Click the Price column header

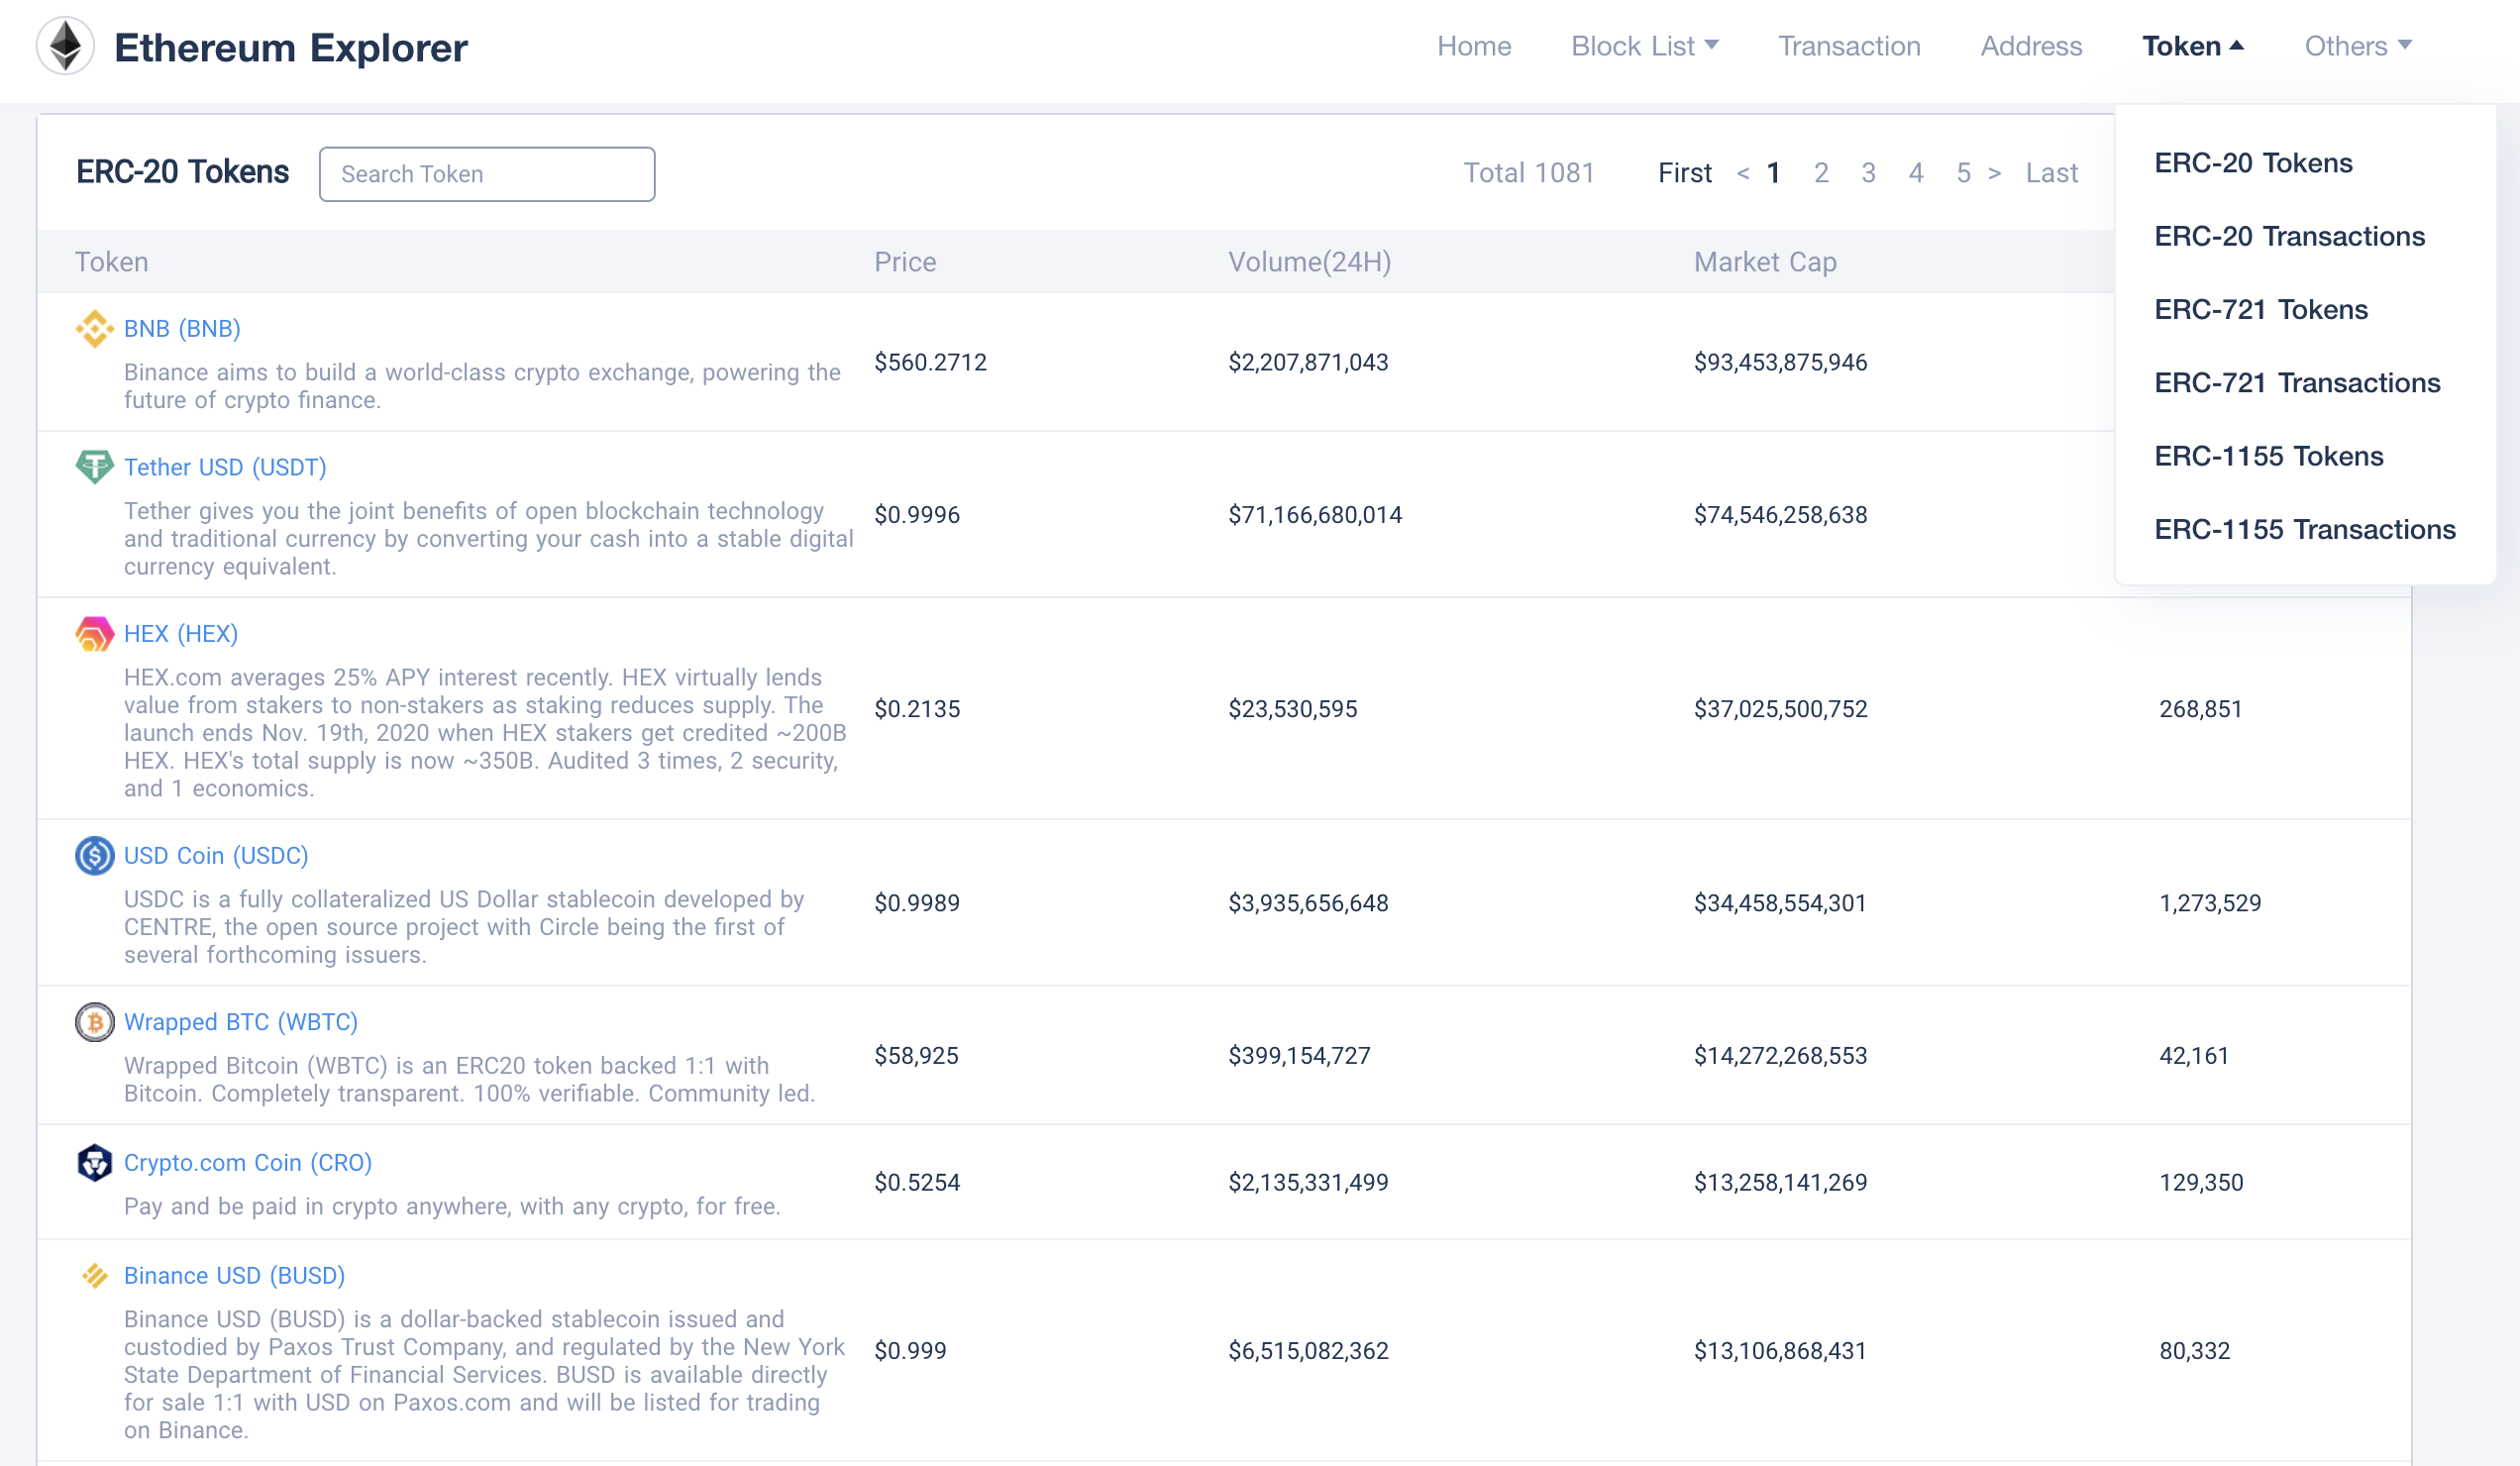(x=905, y=262)
